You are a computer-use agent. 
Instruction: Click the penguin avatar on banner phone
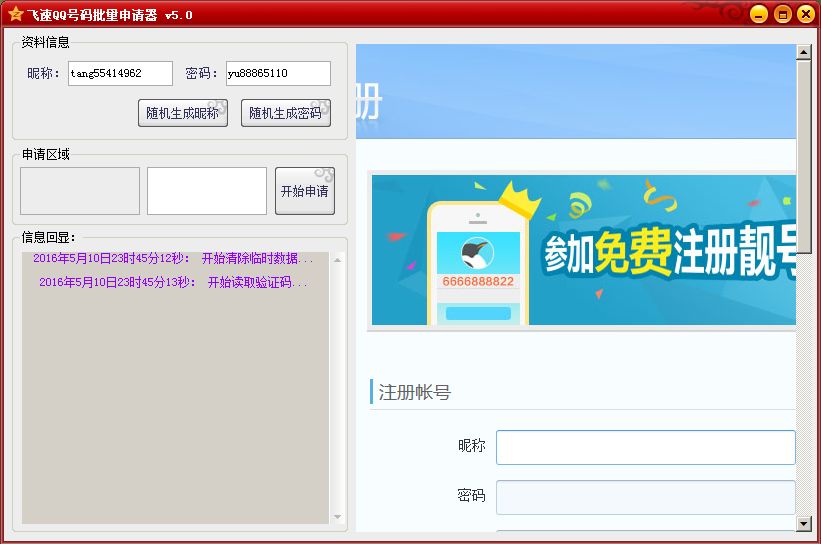[478, 253]
